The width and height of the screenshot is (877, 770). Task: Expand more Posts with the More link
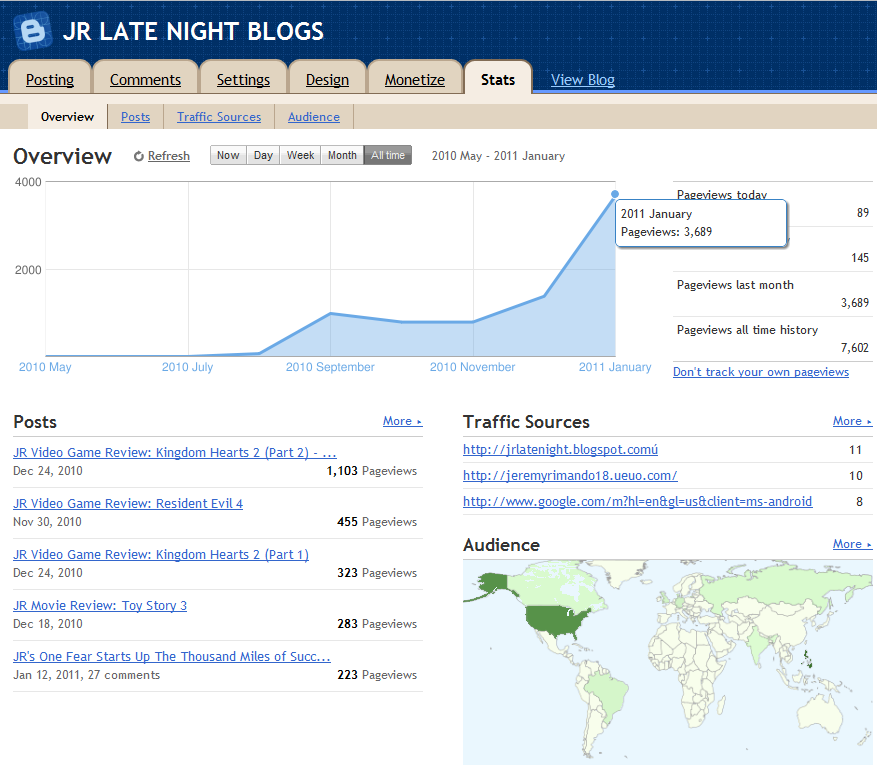pos(398,421)
